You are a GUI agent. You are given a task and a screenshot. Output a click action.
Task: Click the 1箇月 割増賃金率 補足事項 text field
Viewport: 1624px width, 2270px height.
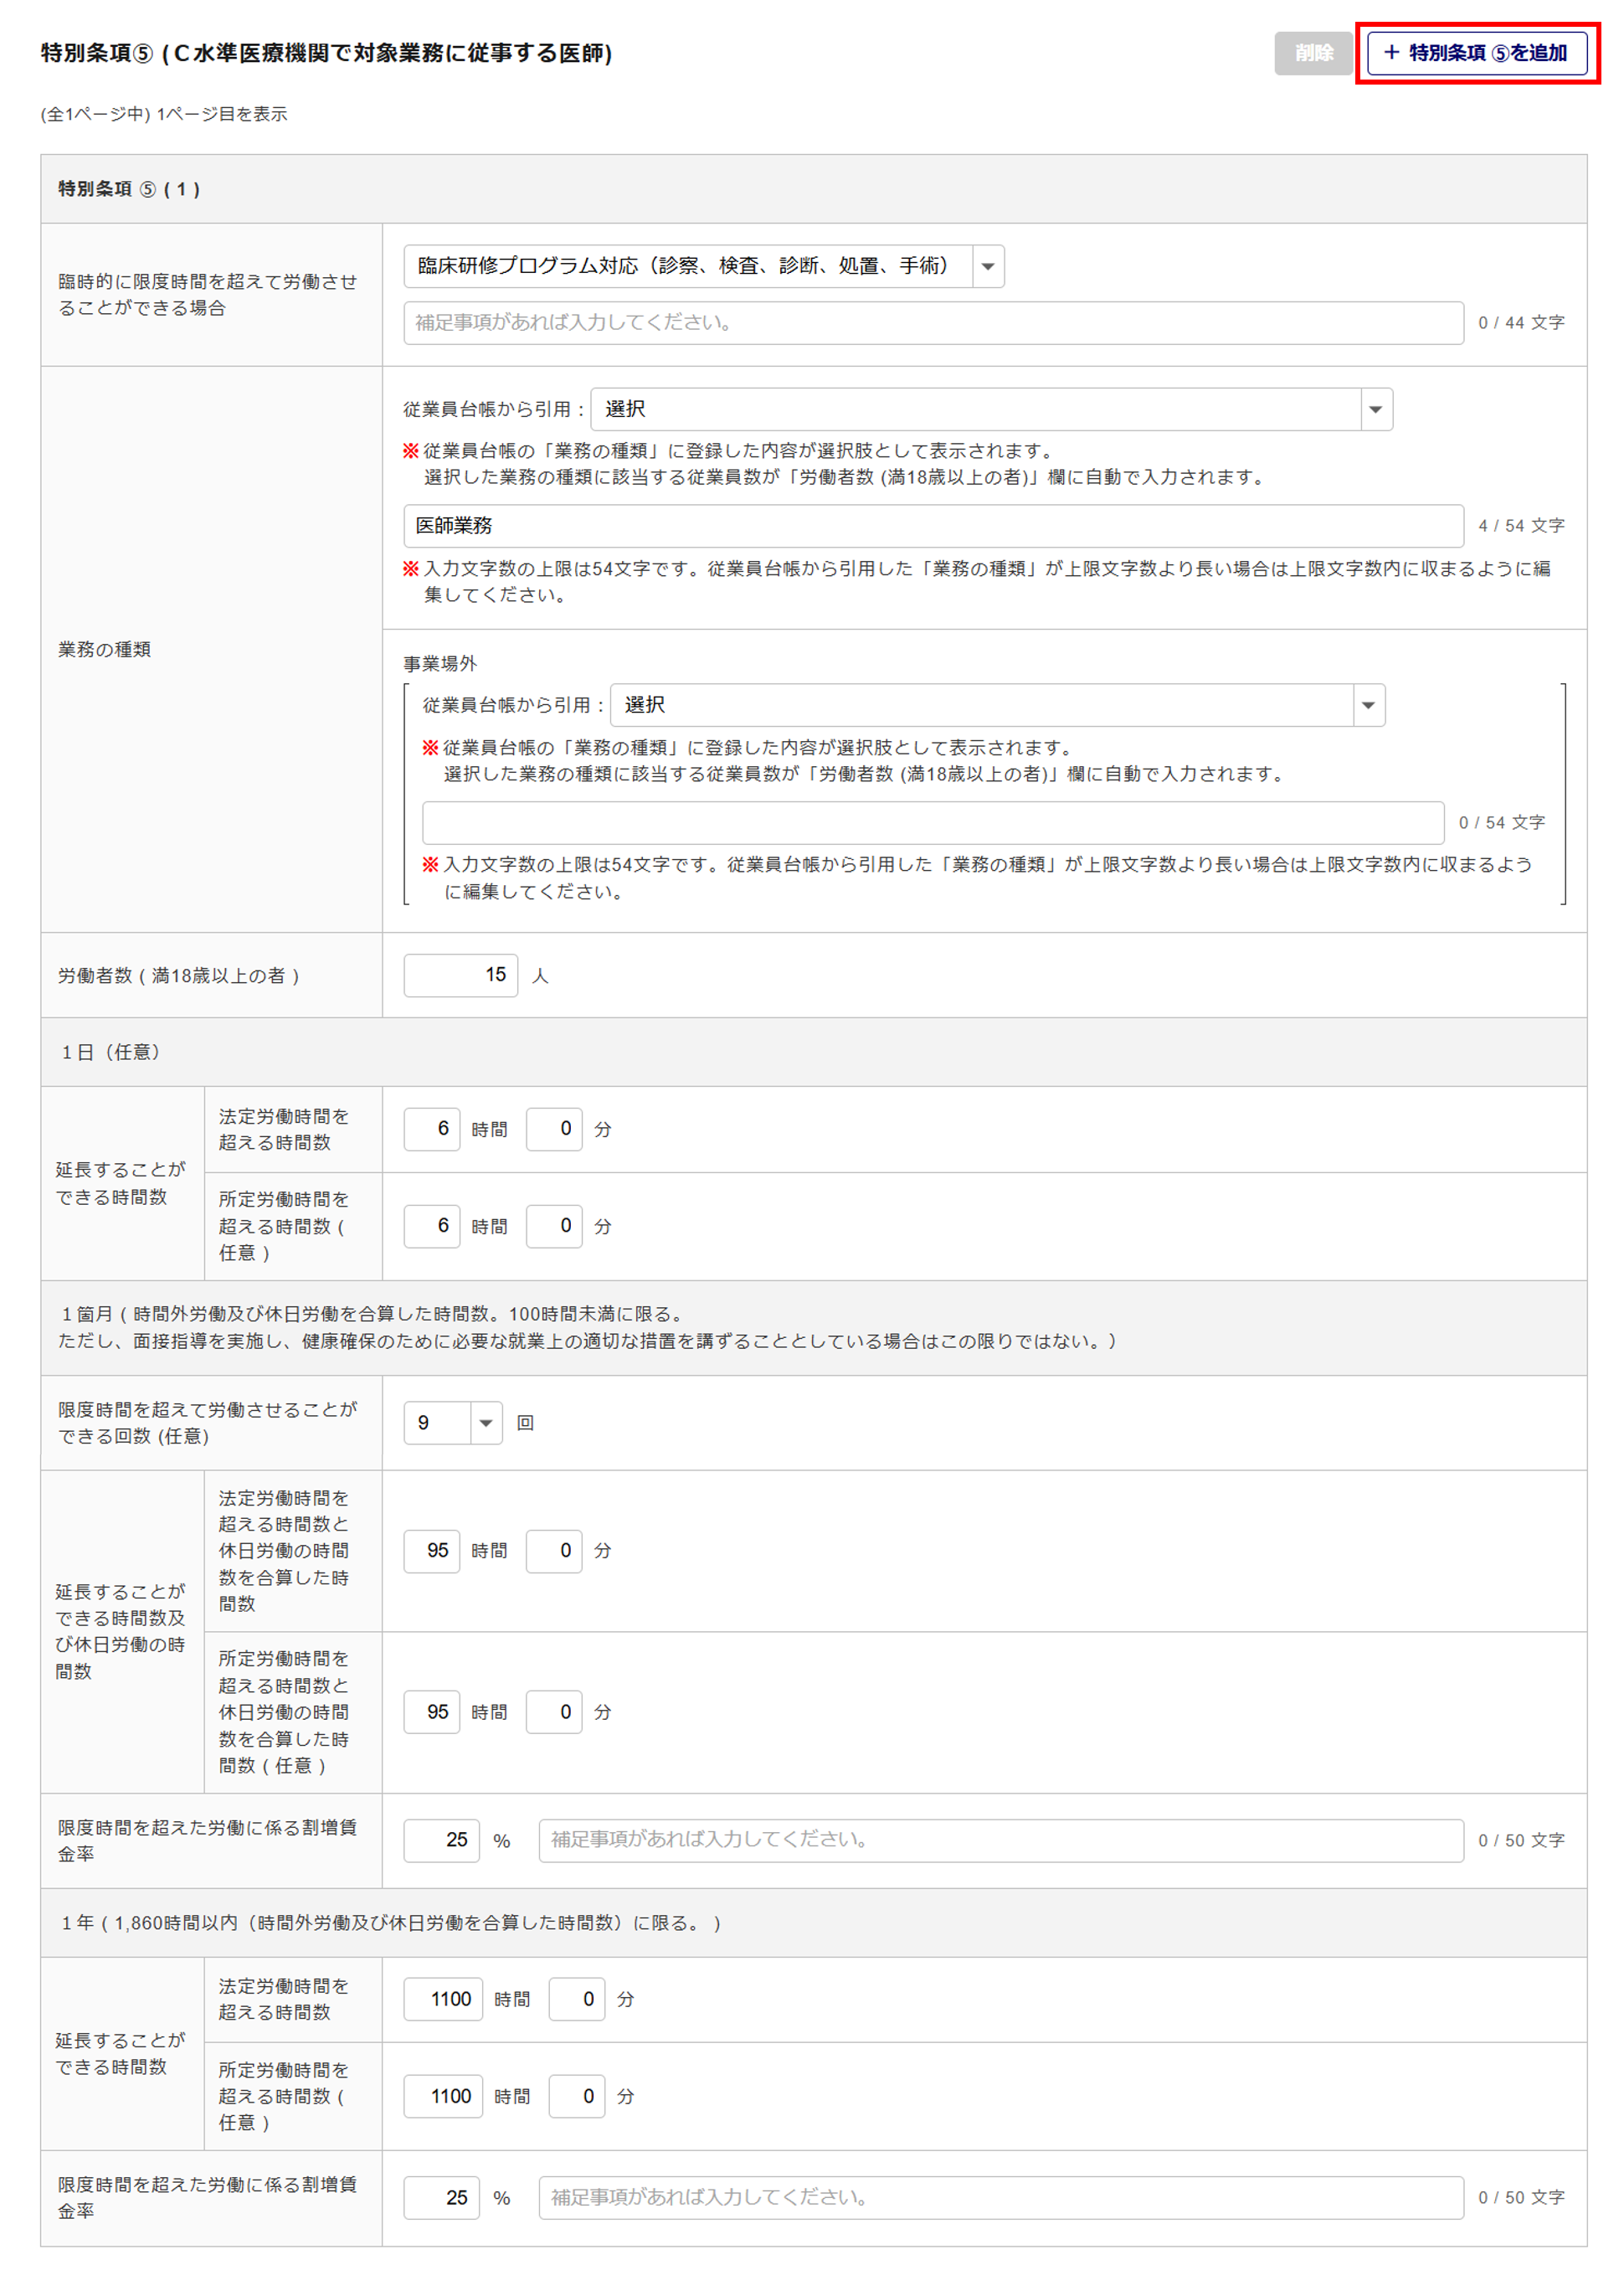tap(1000, 1840)
